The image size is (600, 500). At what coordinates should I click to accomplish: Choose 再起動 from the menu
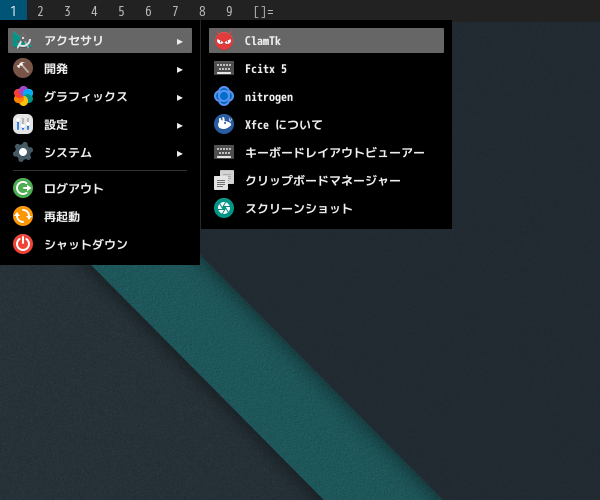100,216
